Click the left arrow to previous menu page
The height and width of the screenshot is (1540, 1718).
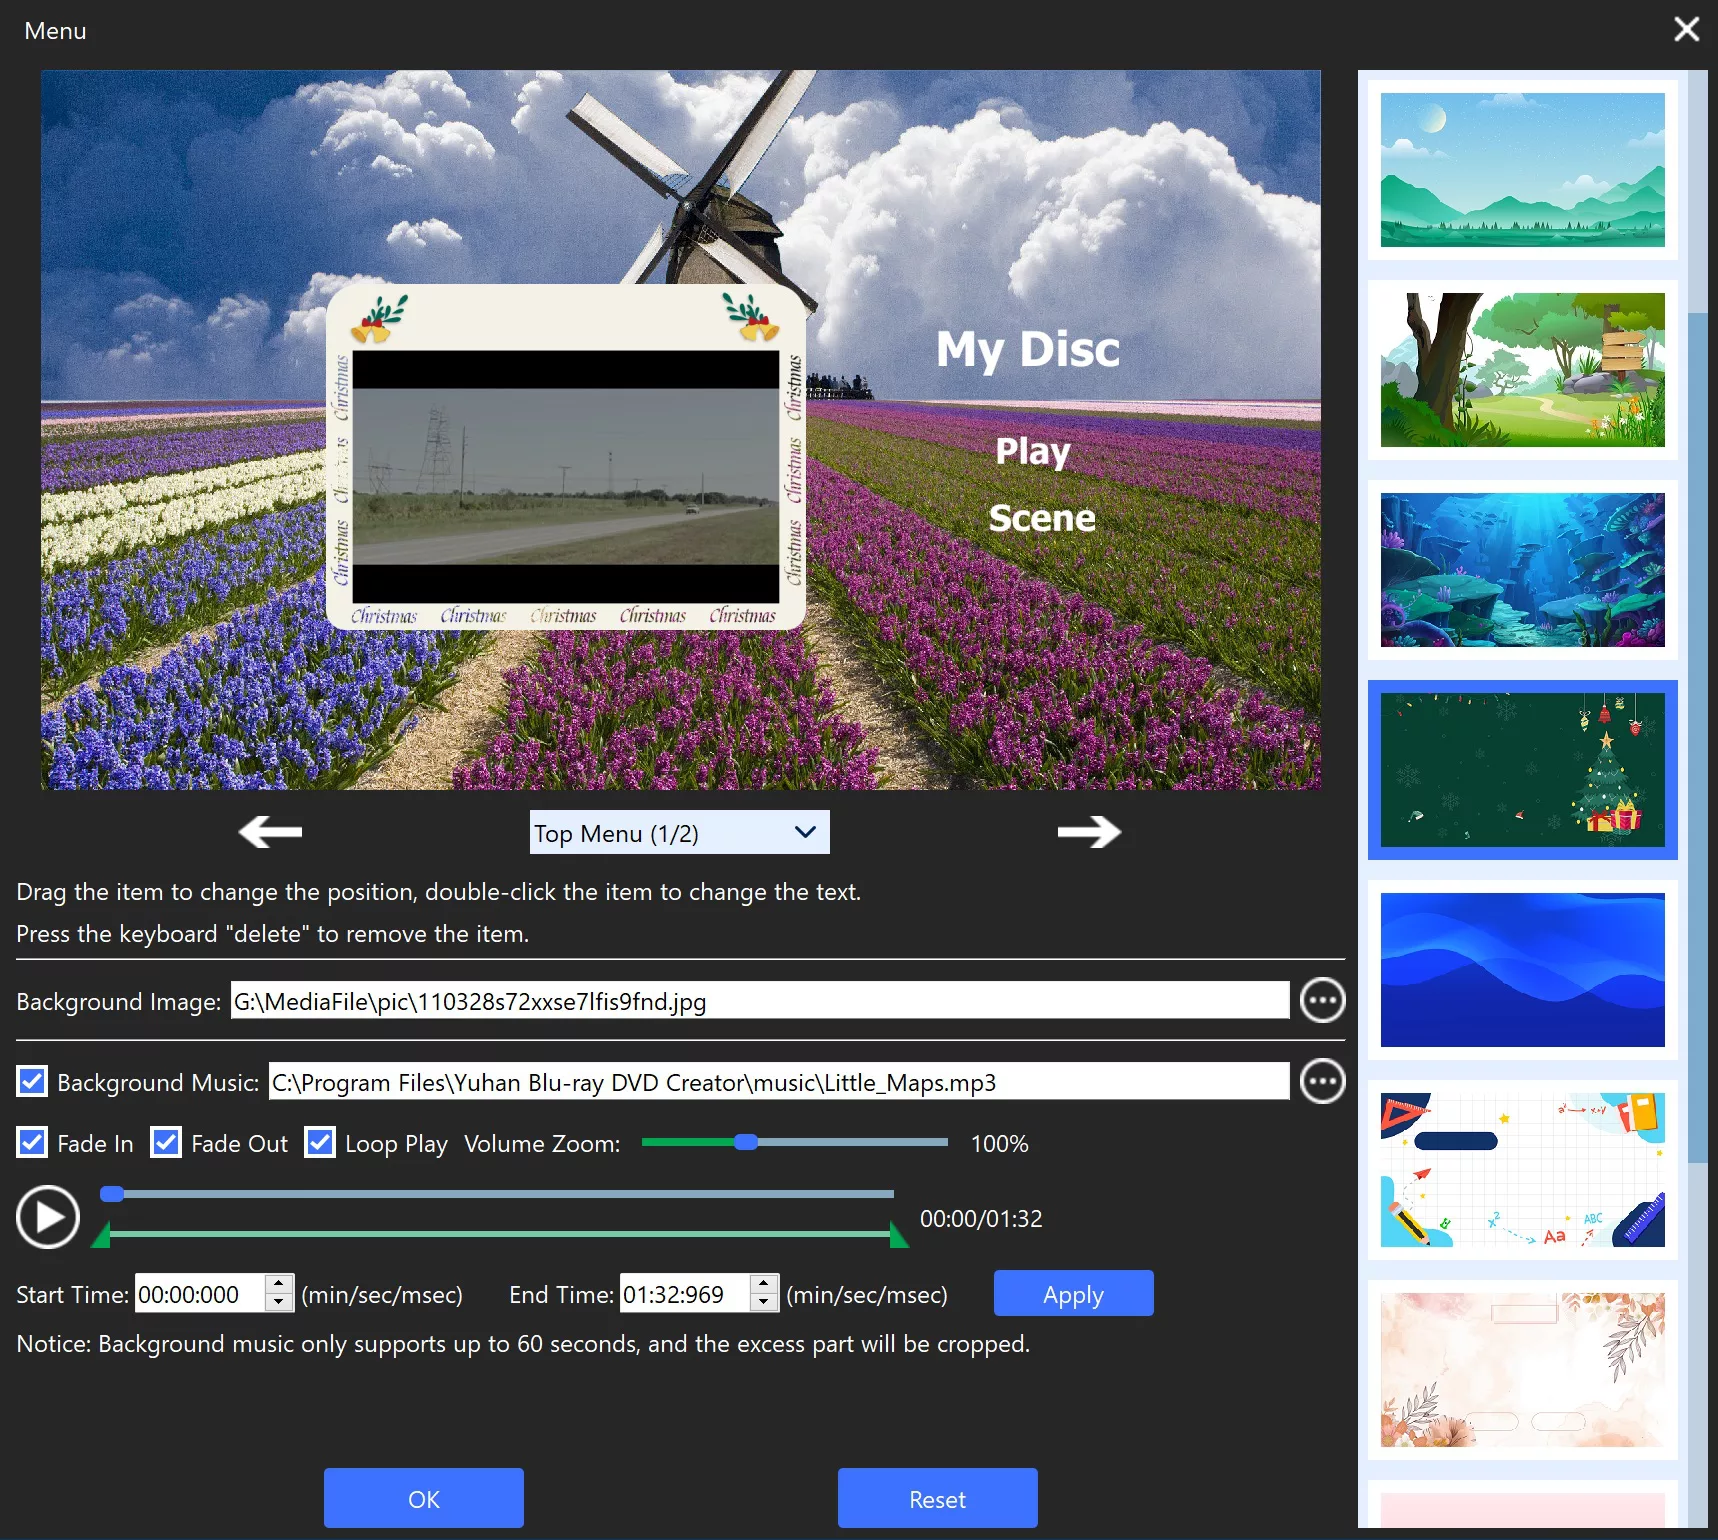point(270,831)
